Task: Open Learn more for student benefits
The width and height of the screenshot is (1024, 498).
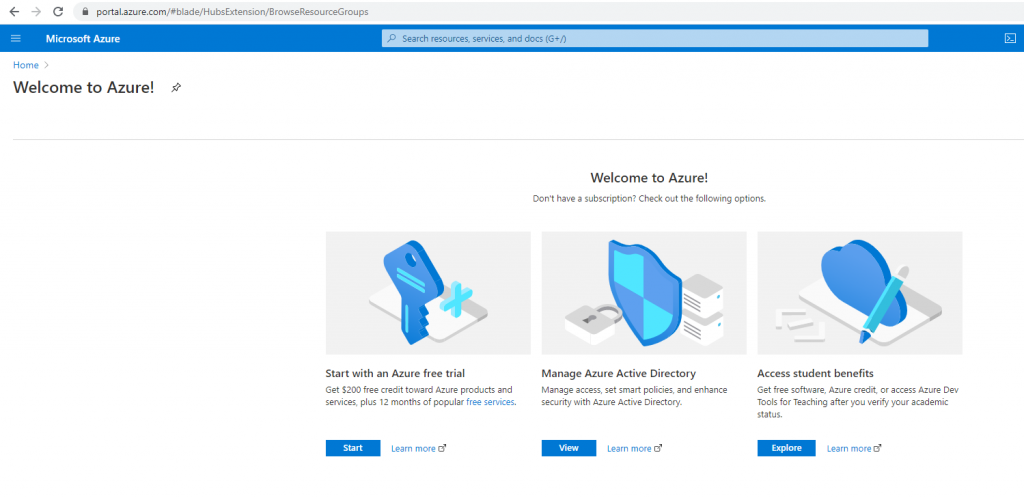Action: (854, 448)
